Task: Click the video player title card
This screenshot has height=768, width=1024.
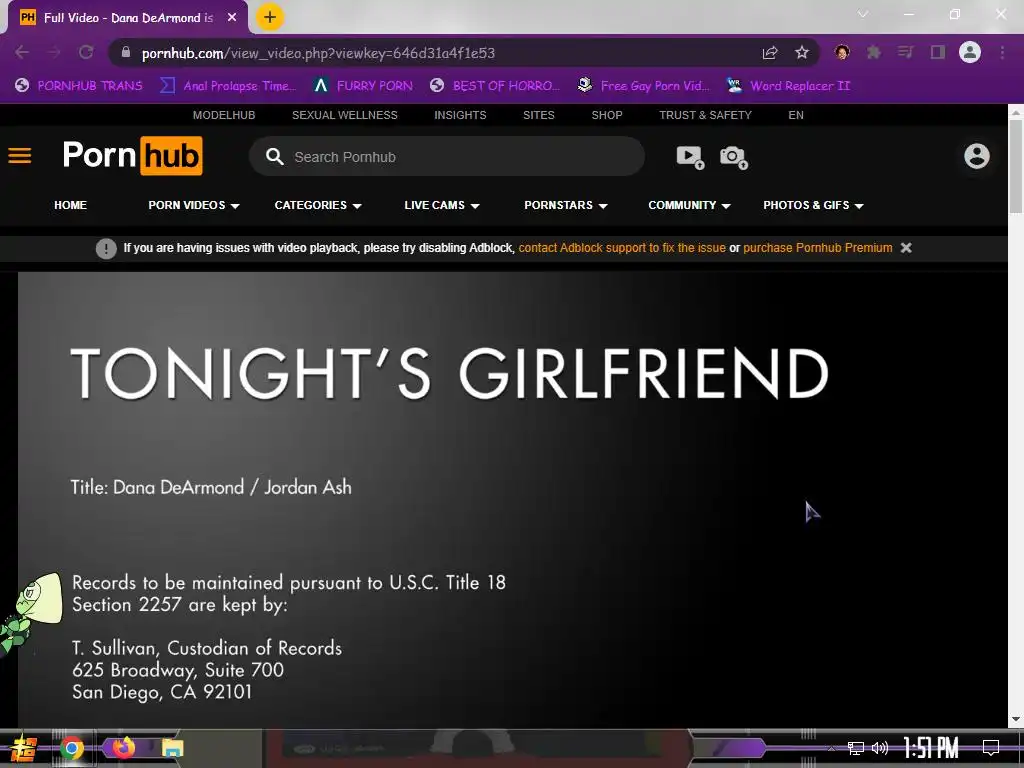Action: [513, 499]
